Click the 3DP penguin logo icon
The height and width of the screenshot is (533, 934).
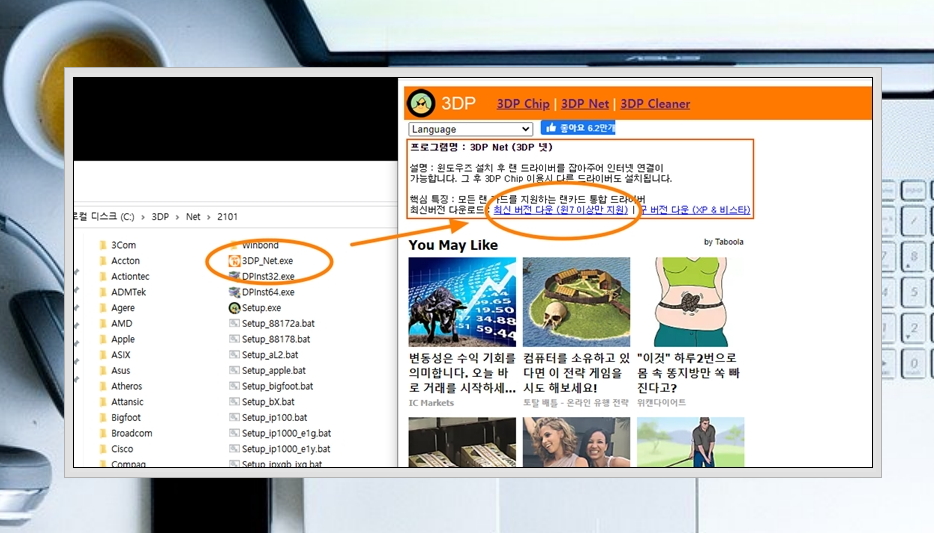tap(421, 103)
